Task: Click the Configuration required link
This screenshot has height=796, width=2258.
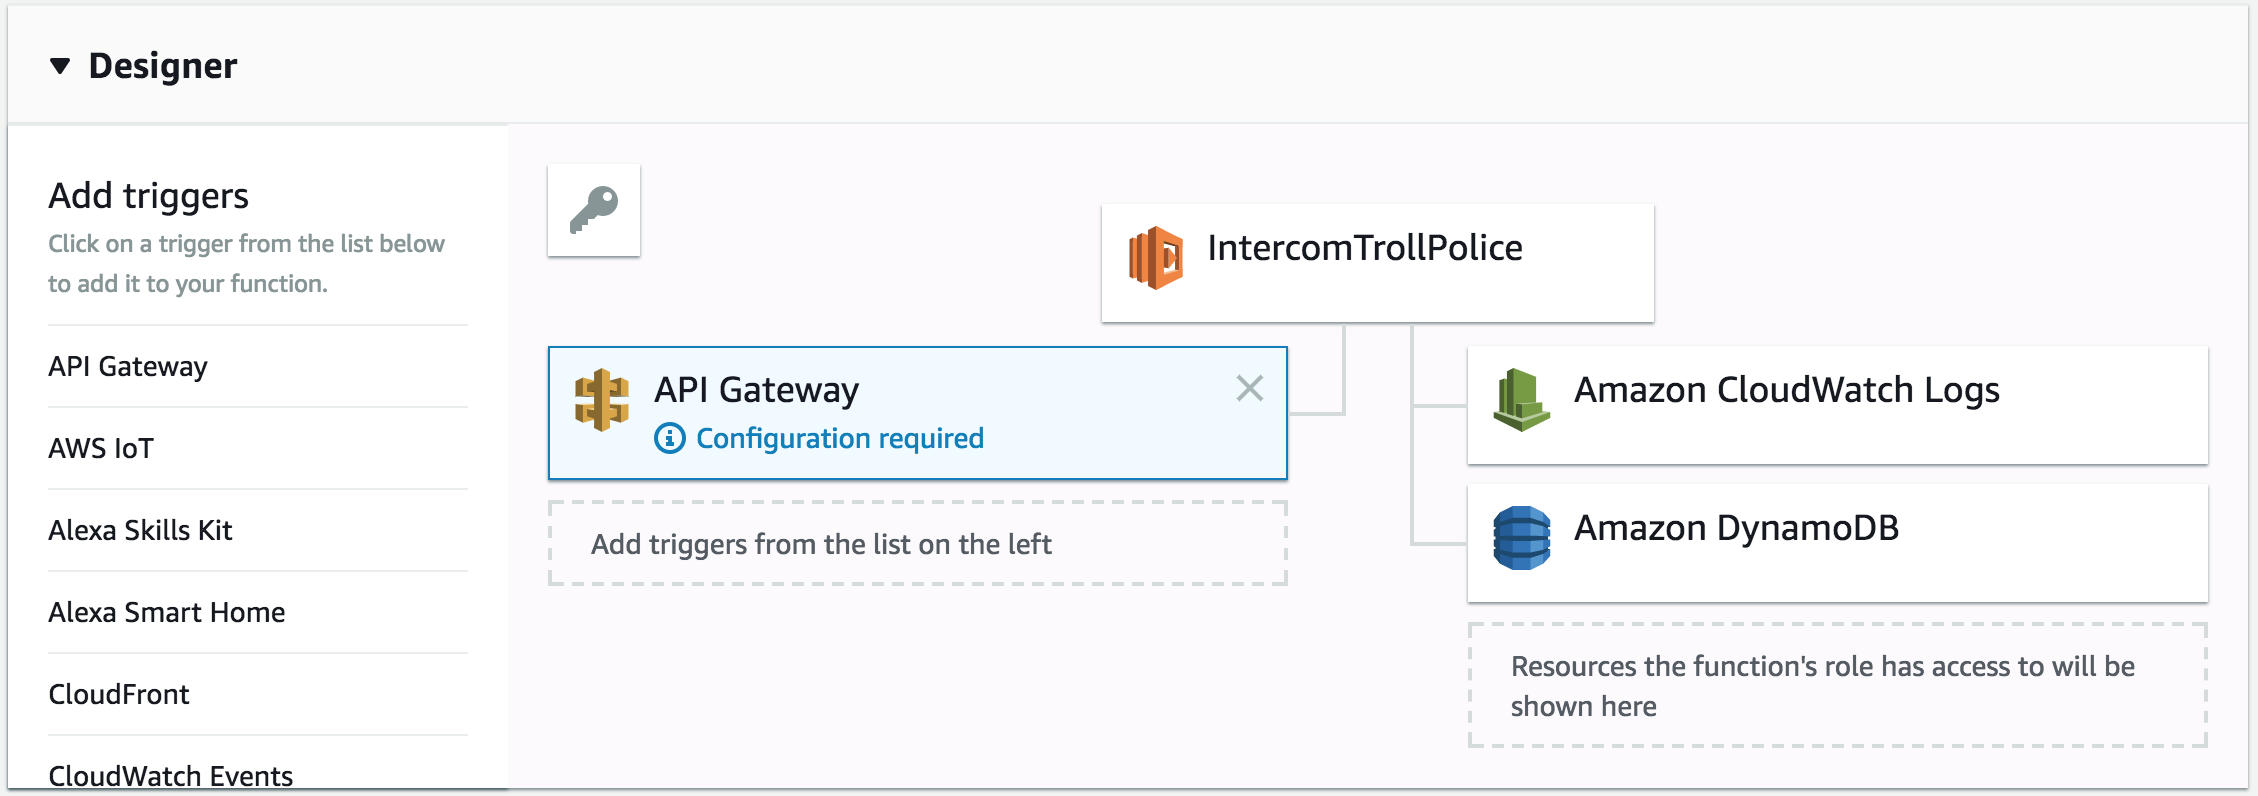Action: tap(839, 438)
